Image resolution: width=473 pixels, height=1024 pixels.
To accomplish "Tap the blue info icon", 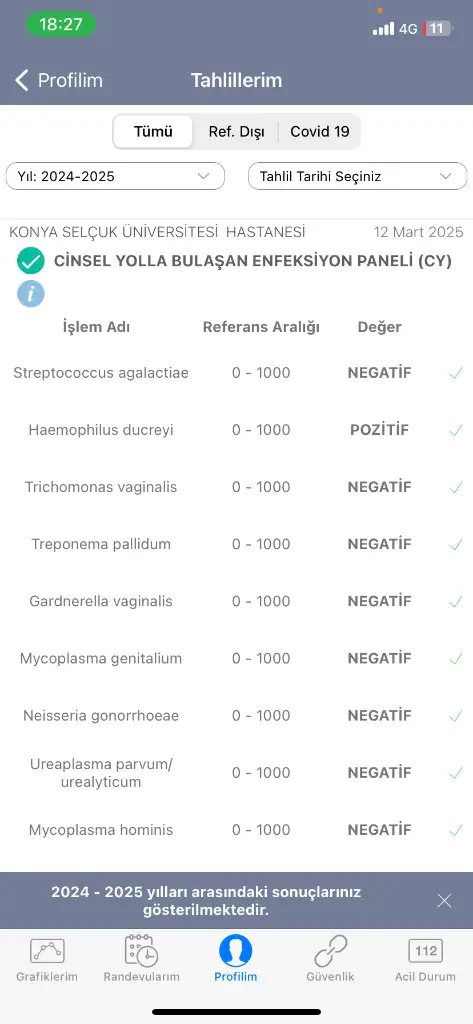I will 31,294.
